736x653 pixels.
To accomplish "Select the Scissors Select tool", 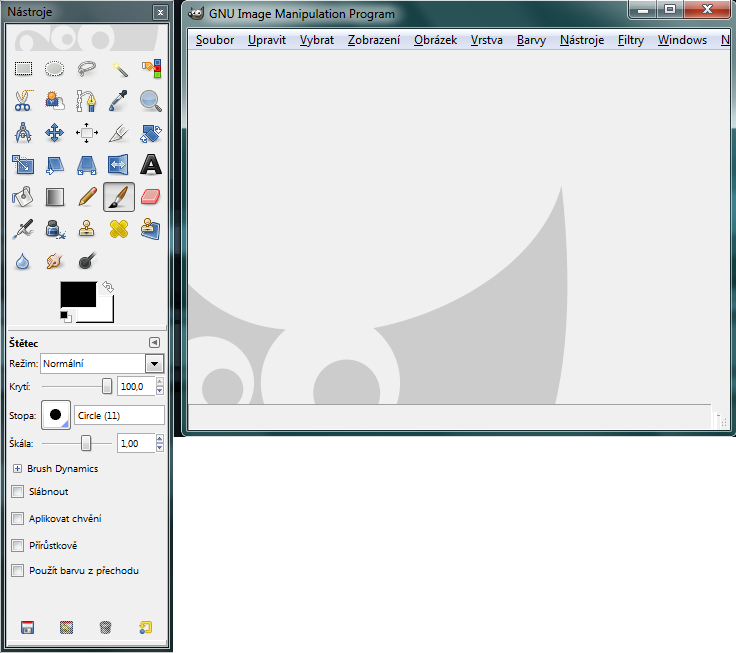I will point(23,101).
